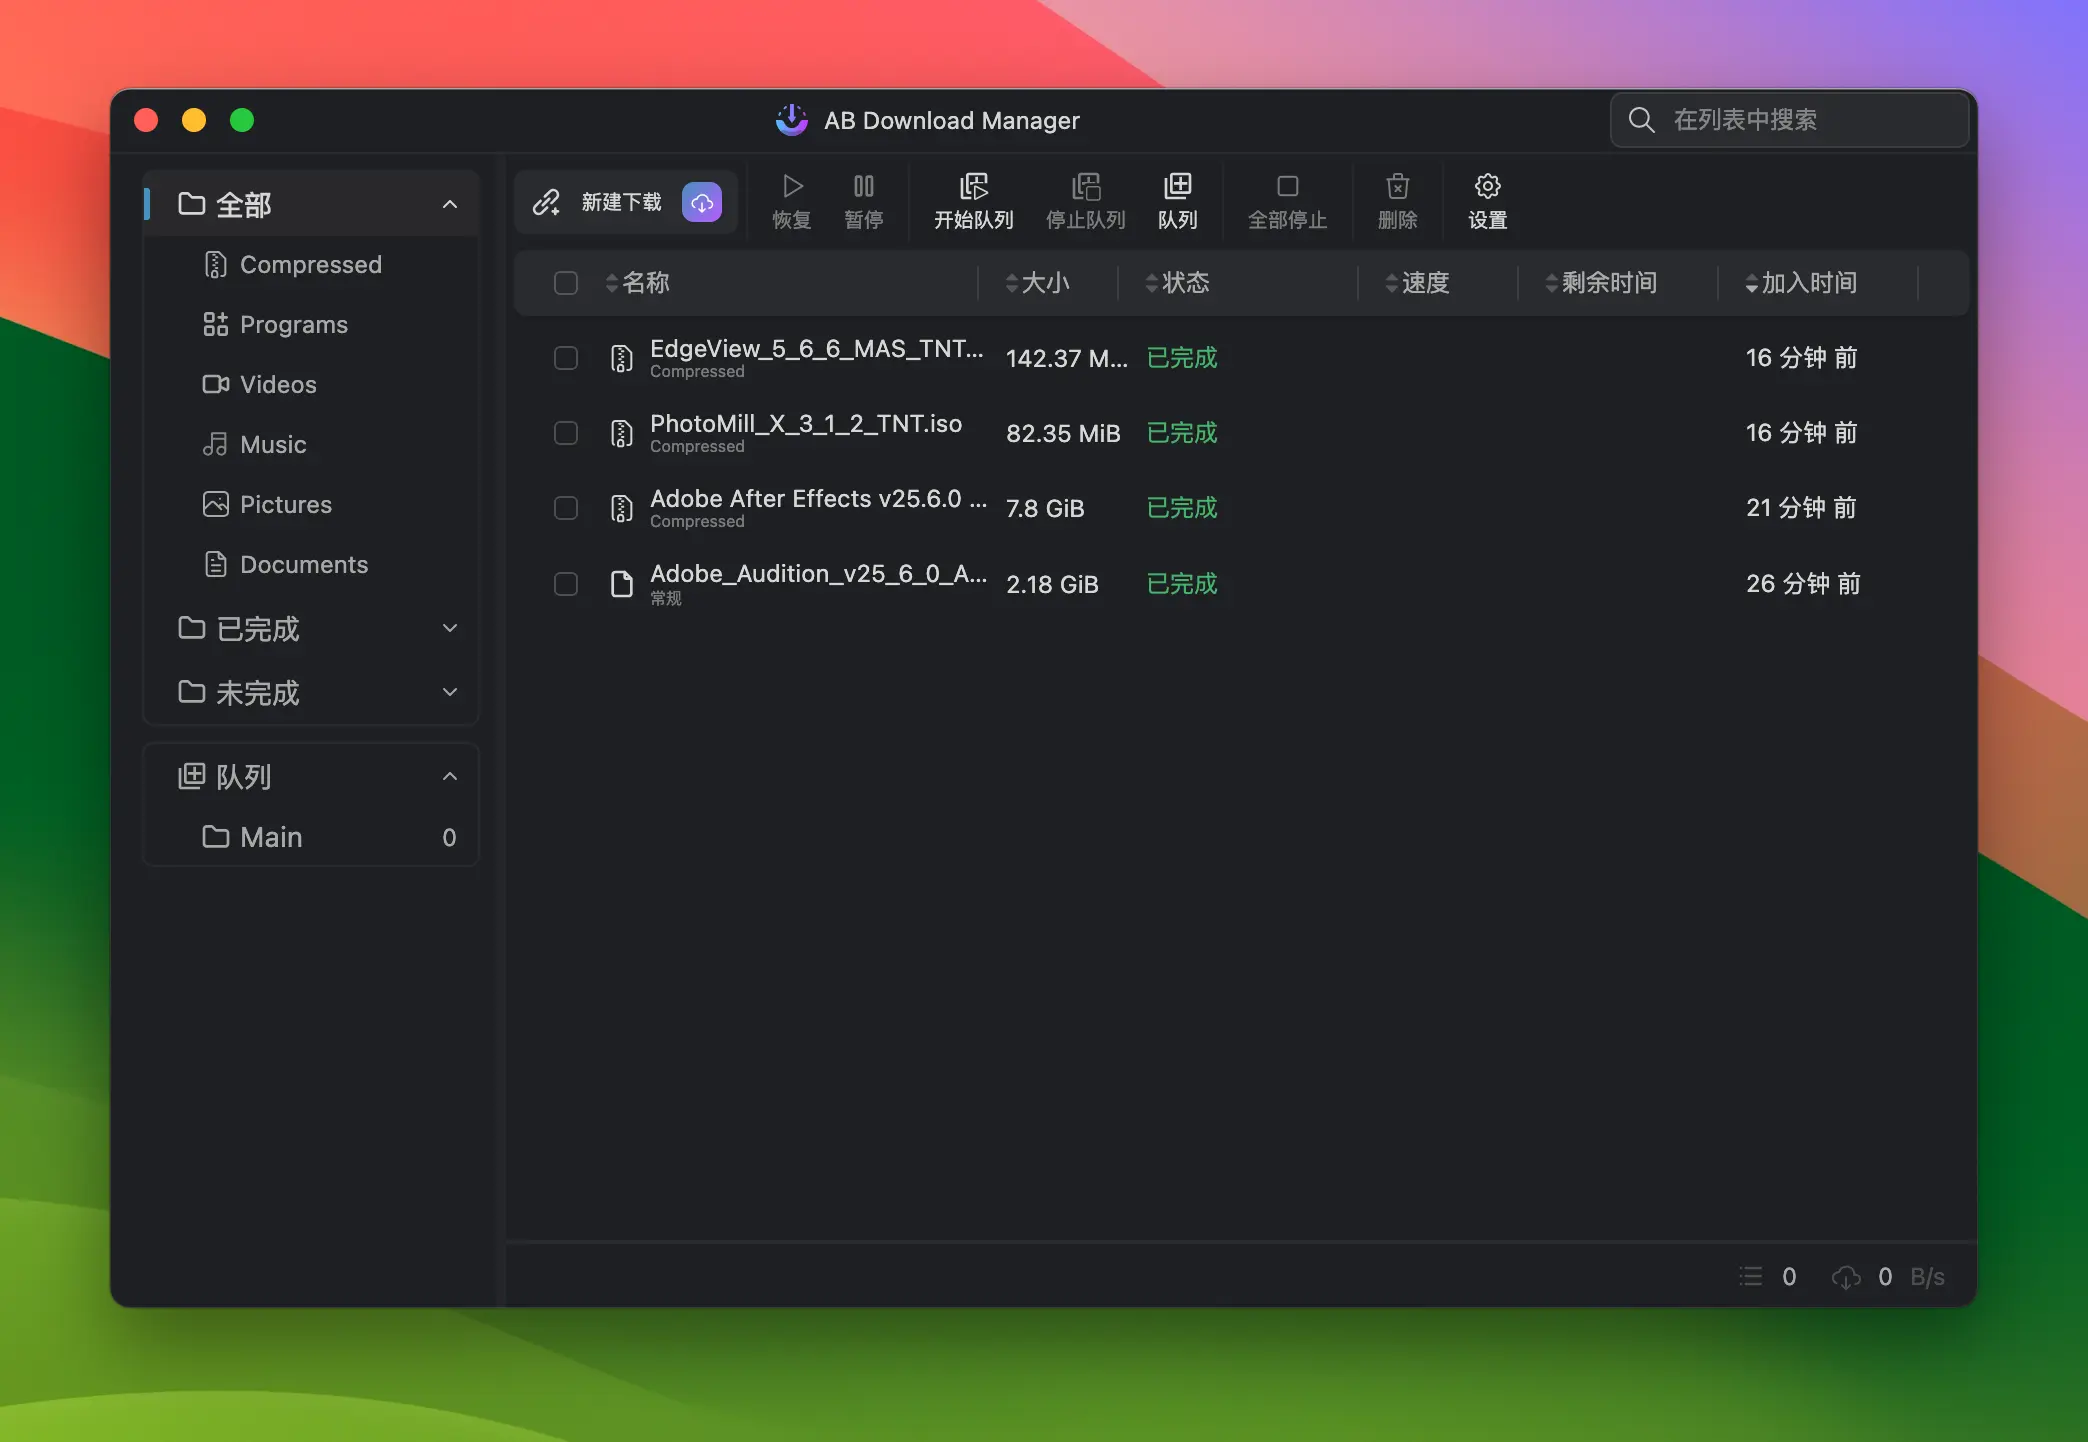Click the purple cloud download icon
The image size is (2088, 1442).
coord(702,203)
